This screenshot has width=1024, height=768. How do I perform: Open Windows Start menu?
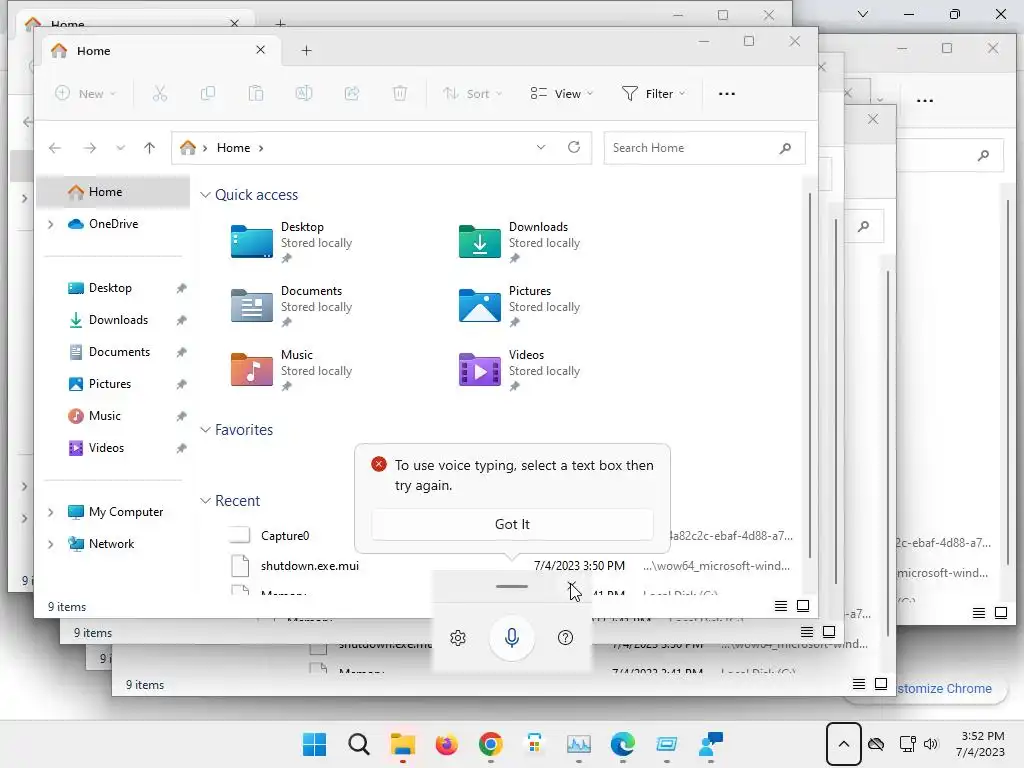[314, 744]
